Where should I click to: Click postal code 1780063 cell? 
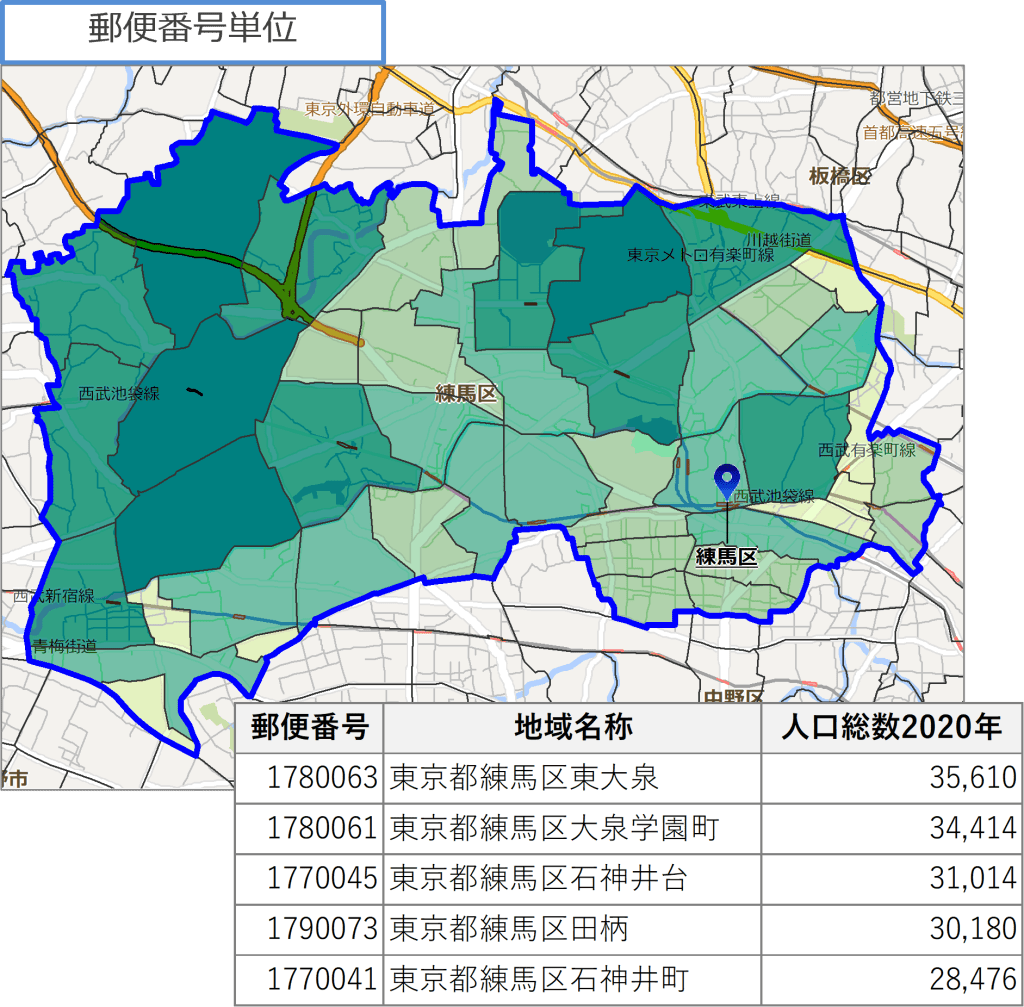pos(310,778)
